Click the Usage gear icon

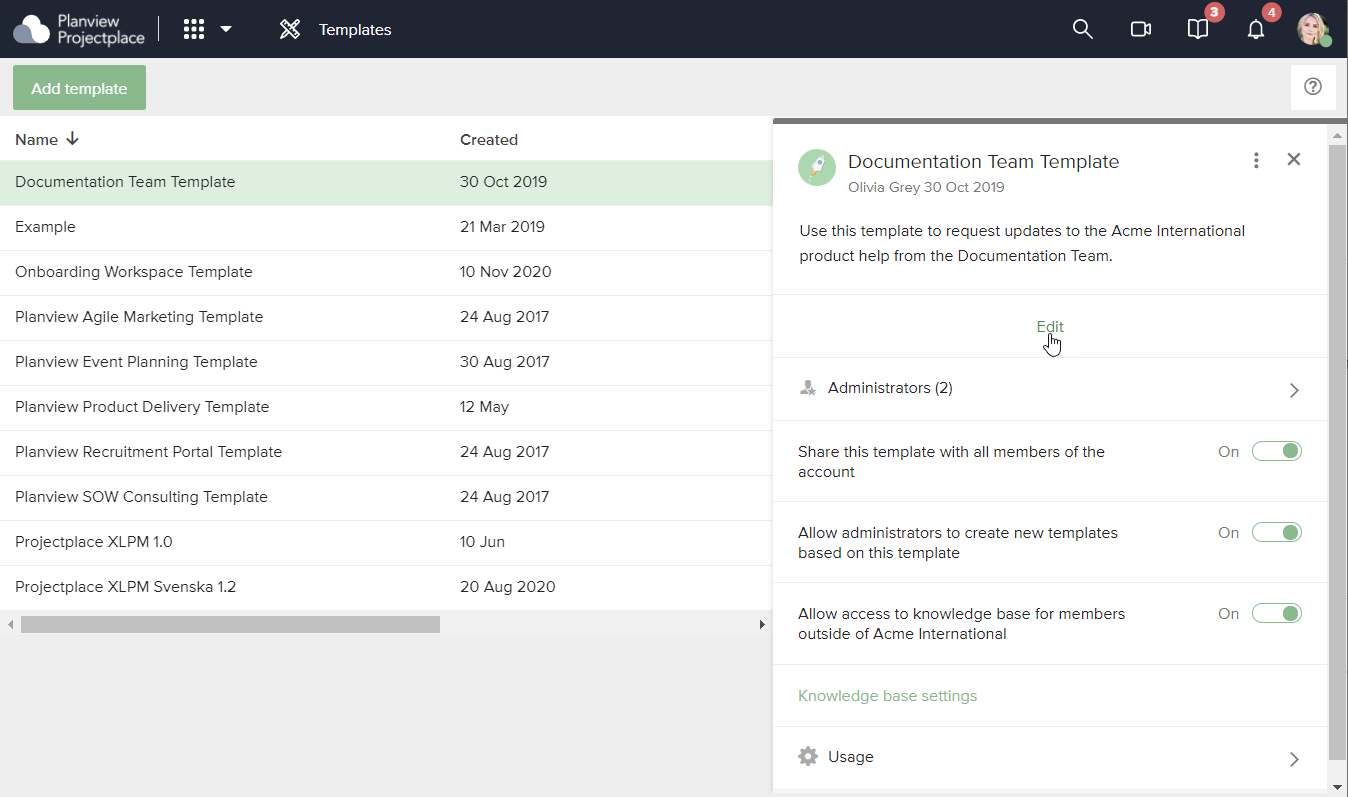(x=808, y=756)
